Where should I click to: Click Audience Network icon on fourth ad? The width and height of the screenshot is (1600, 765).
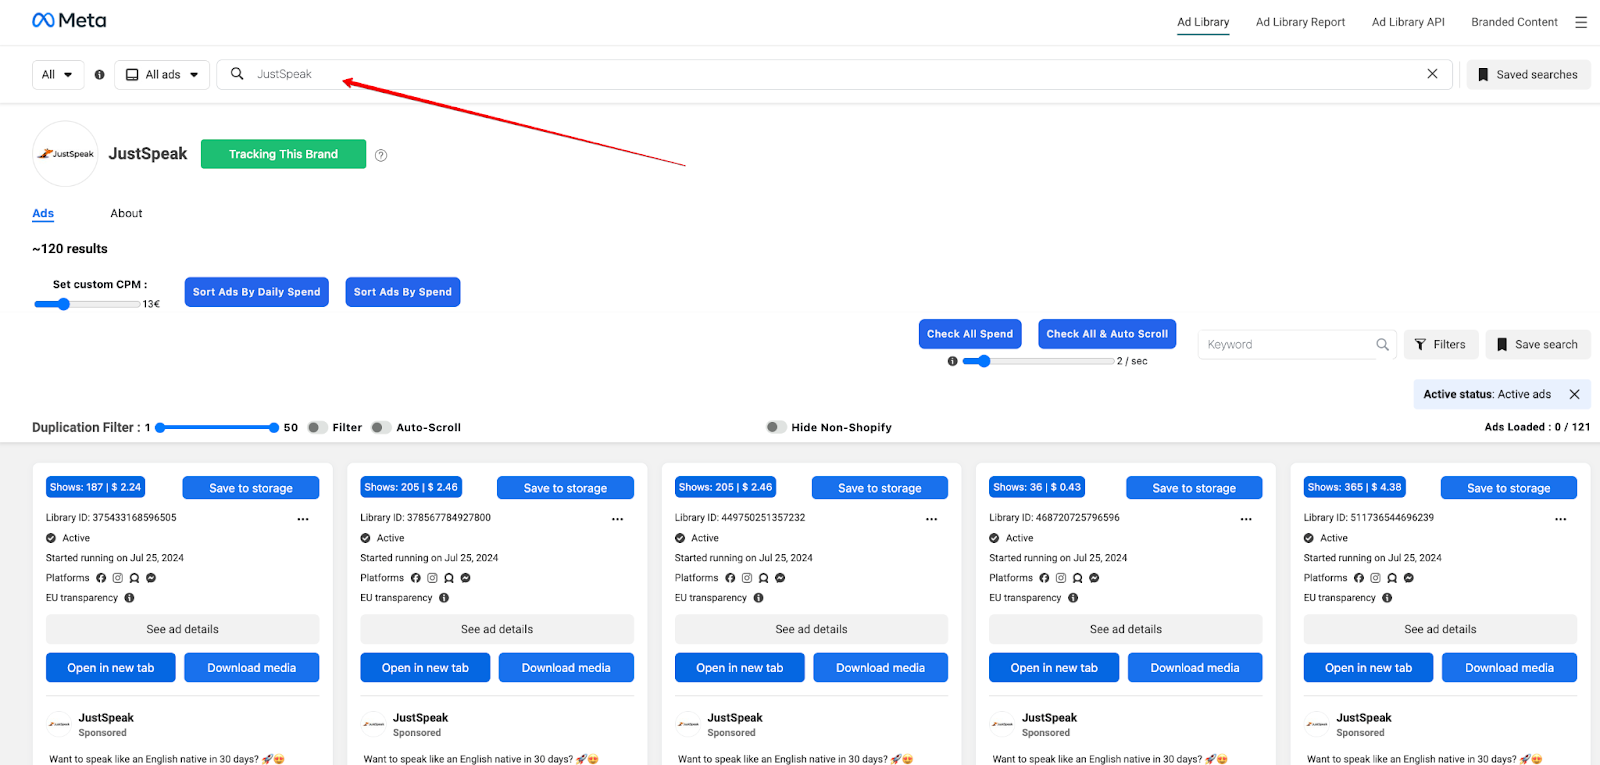(1077, 578)
